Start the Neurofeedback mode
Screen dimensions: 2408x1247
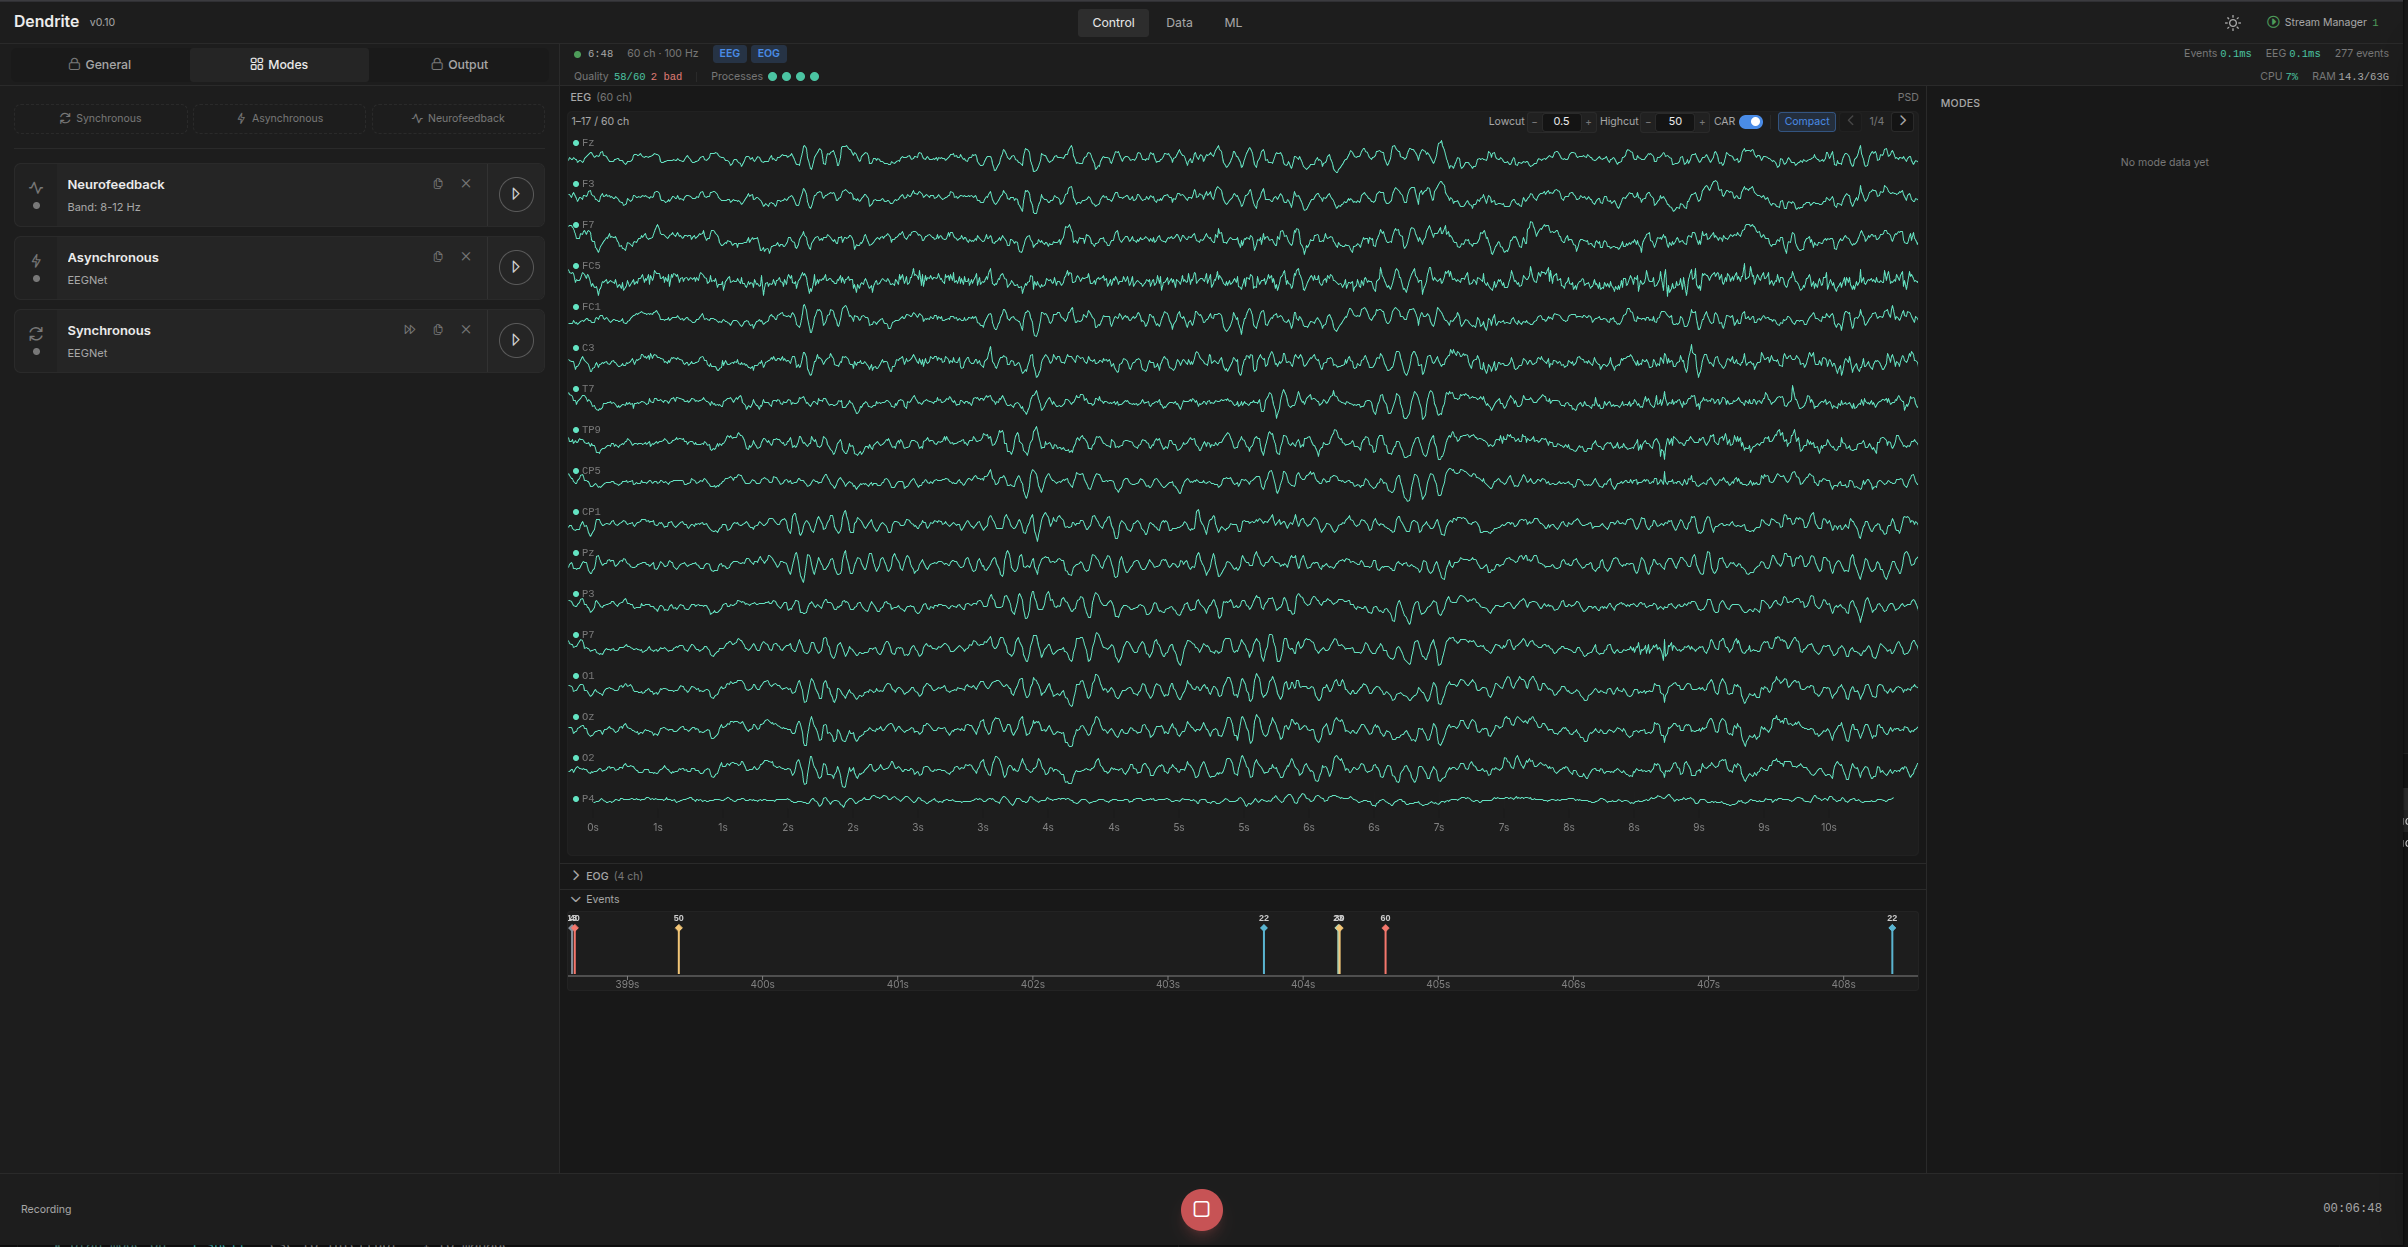[x=516, y=194]
